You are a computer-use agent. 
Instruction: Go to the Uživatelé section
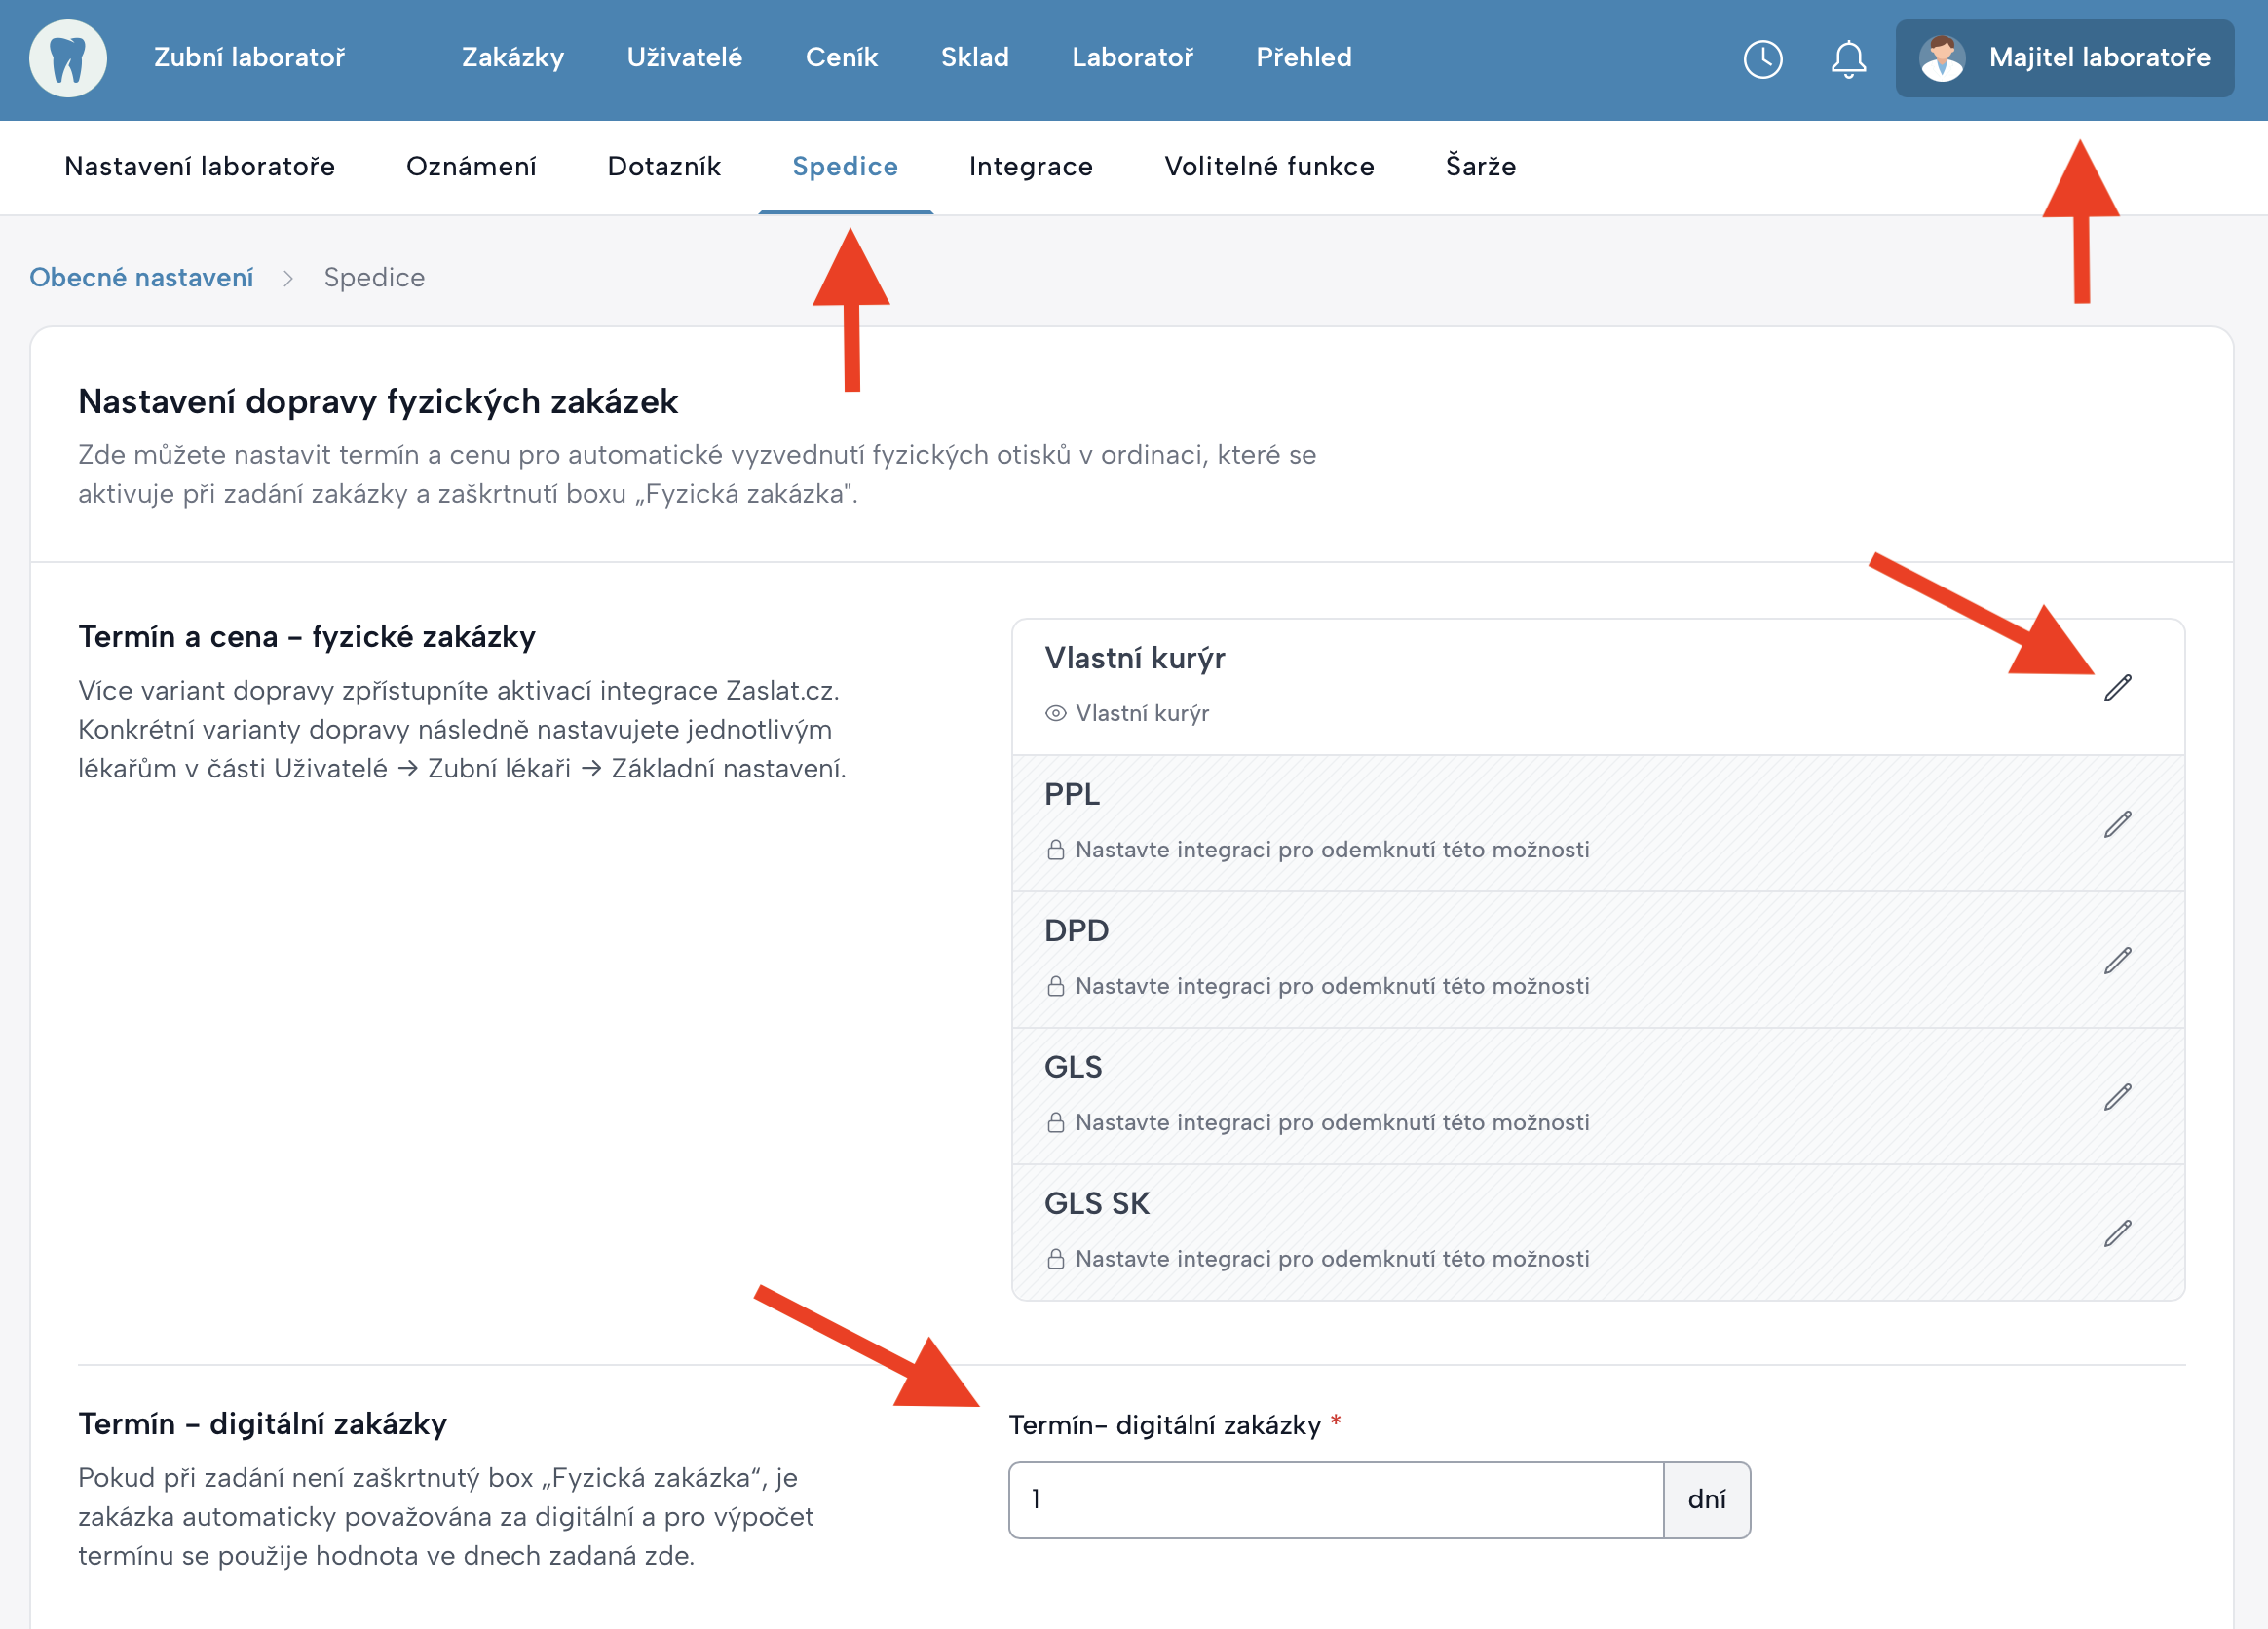[684, 58]
